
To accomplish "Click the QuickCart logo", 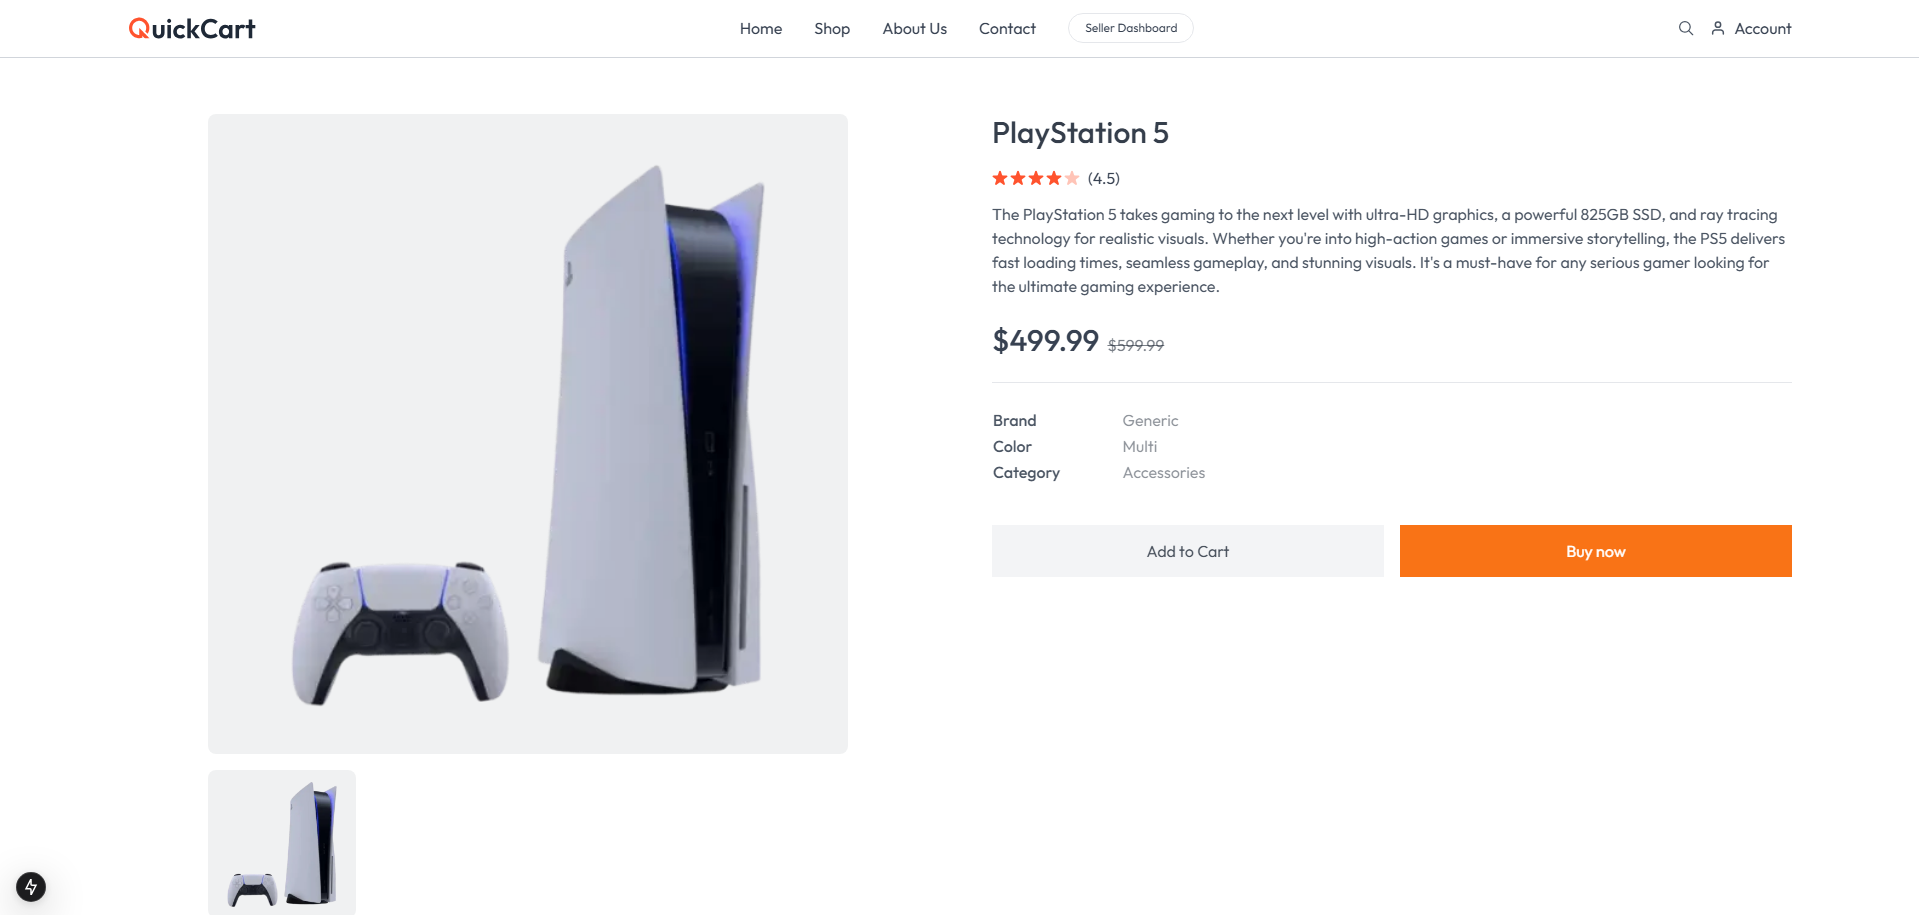I will 192,28.
